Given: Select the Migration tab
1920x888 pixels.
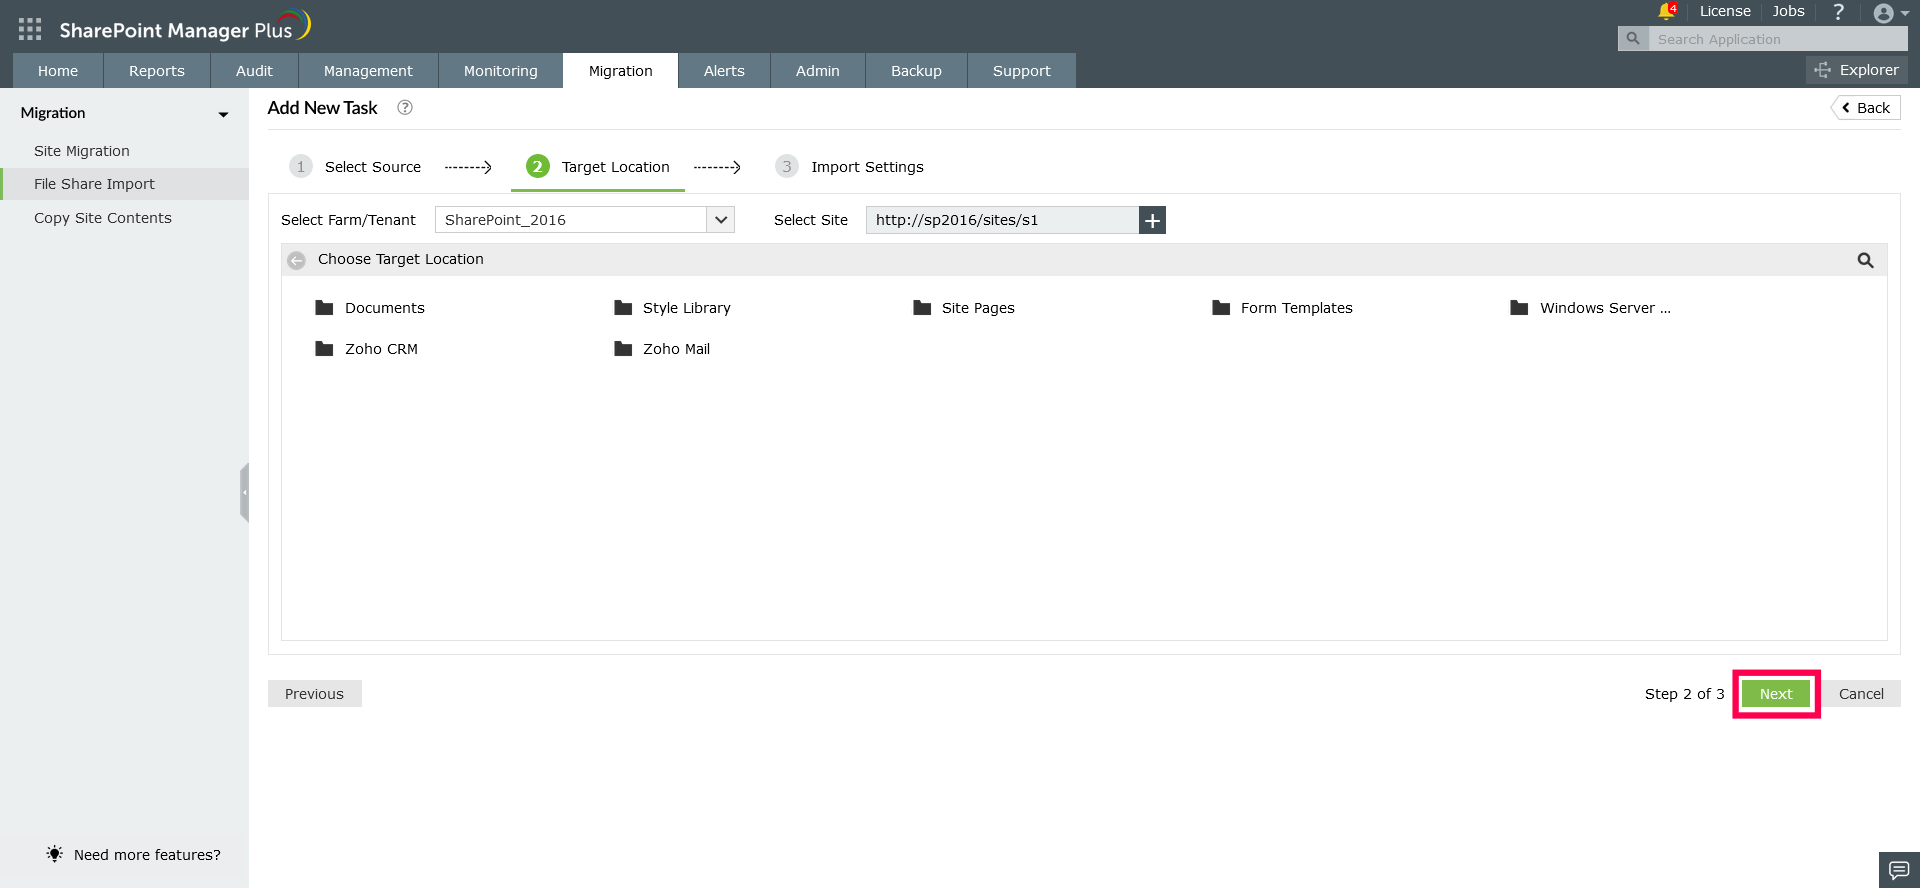Looking at the screenshot, I should coord(621,71).
